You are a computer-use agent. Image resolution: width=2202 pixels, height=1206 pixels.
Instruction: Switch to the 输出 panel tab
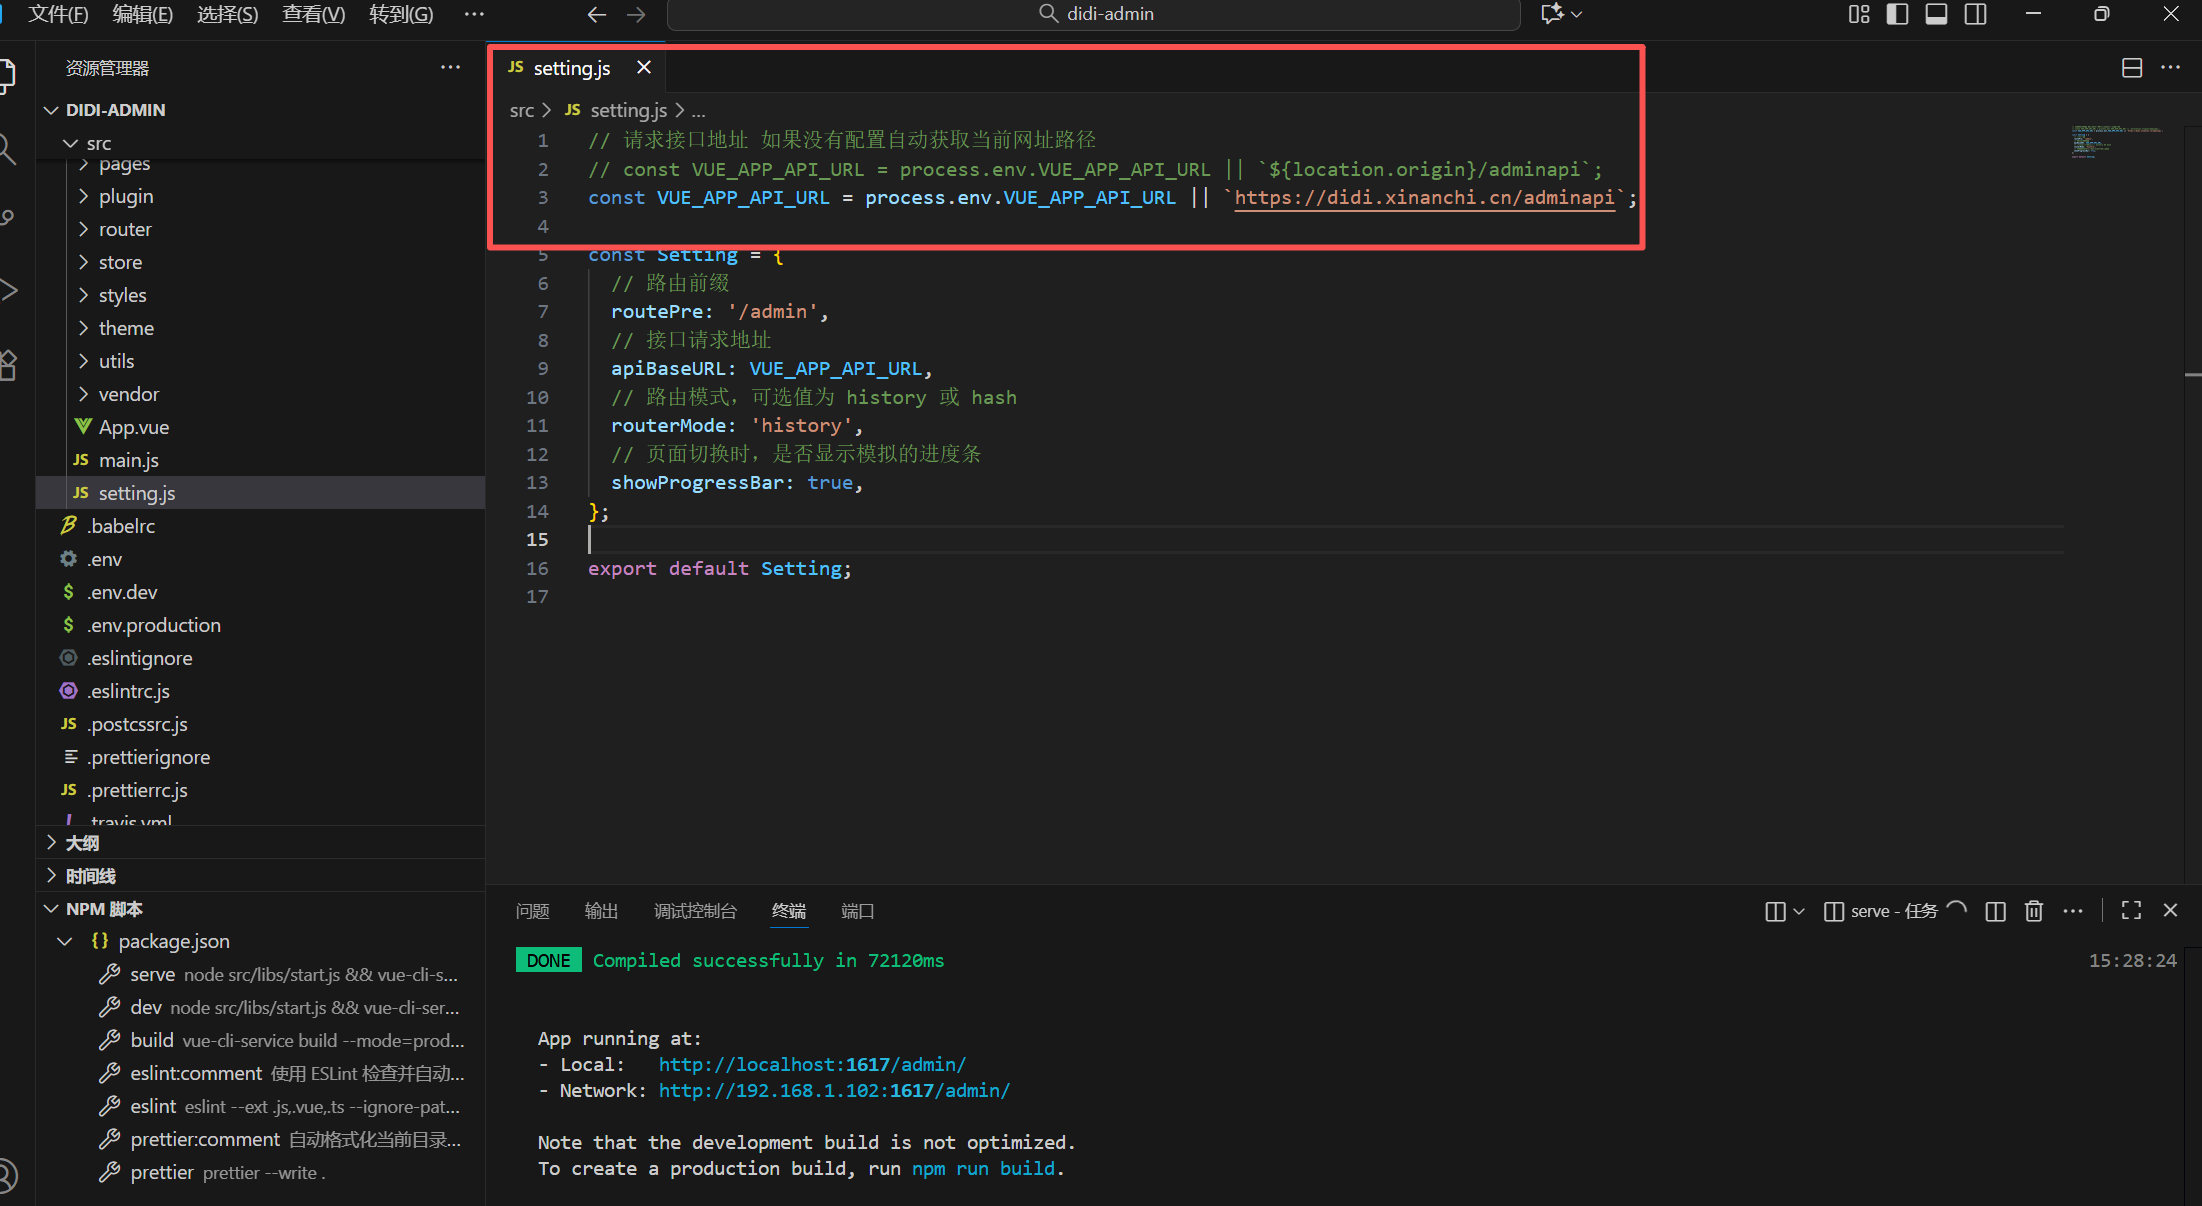[601, 911]
